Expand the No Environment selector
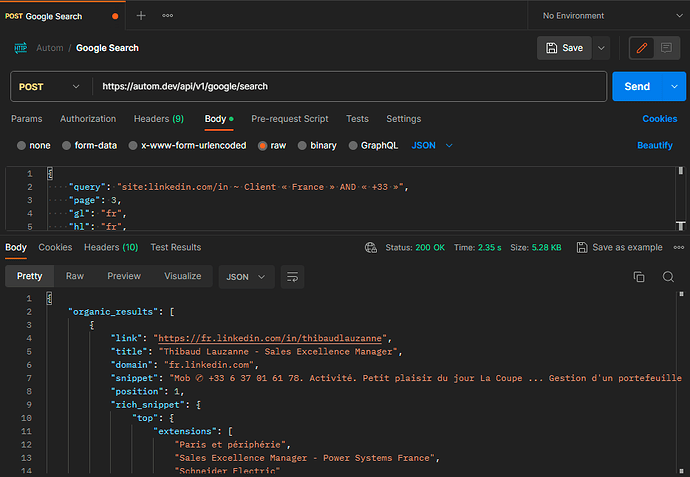This screenshot has width=690, height=477. (611, 16)
